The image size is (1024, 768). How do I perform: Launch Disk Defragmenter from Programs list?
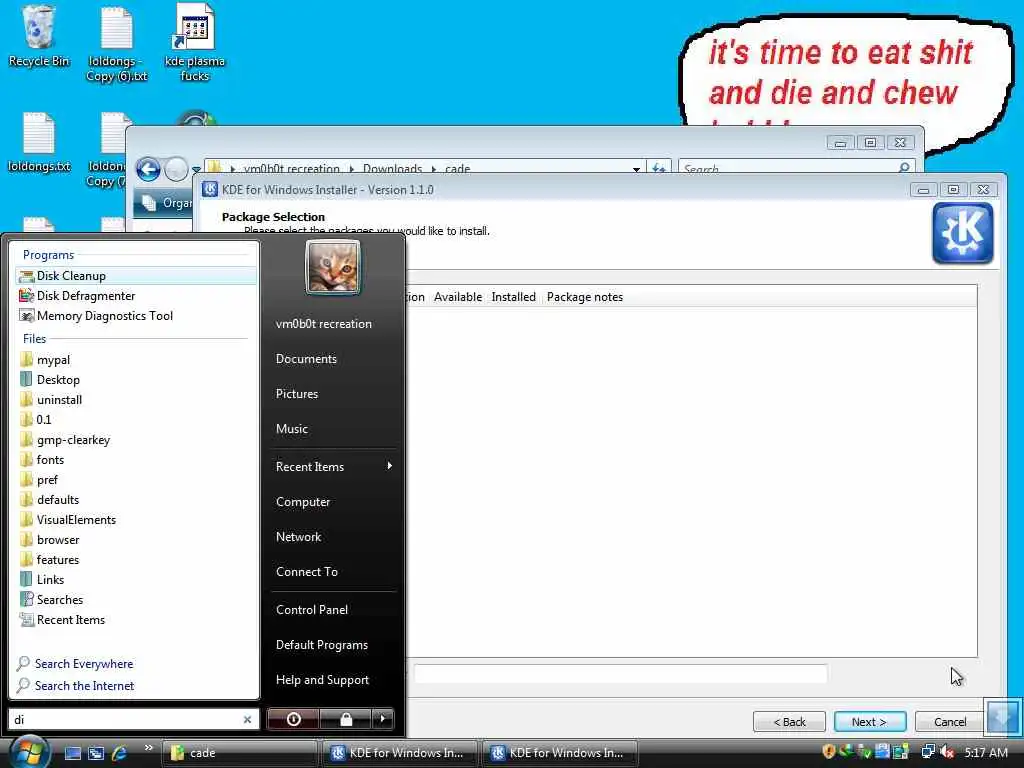point(135,296)
